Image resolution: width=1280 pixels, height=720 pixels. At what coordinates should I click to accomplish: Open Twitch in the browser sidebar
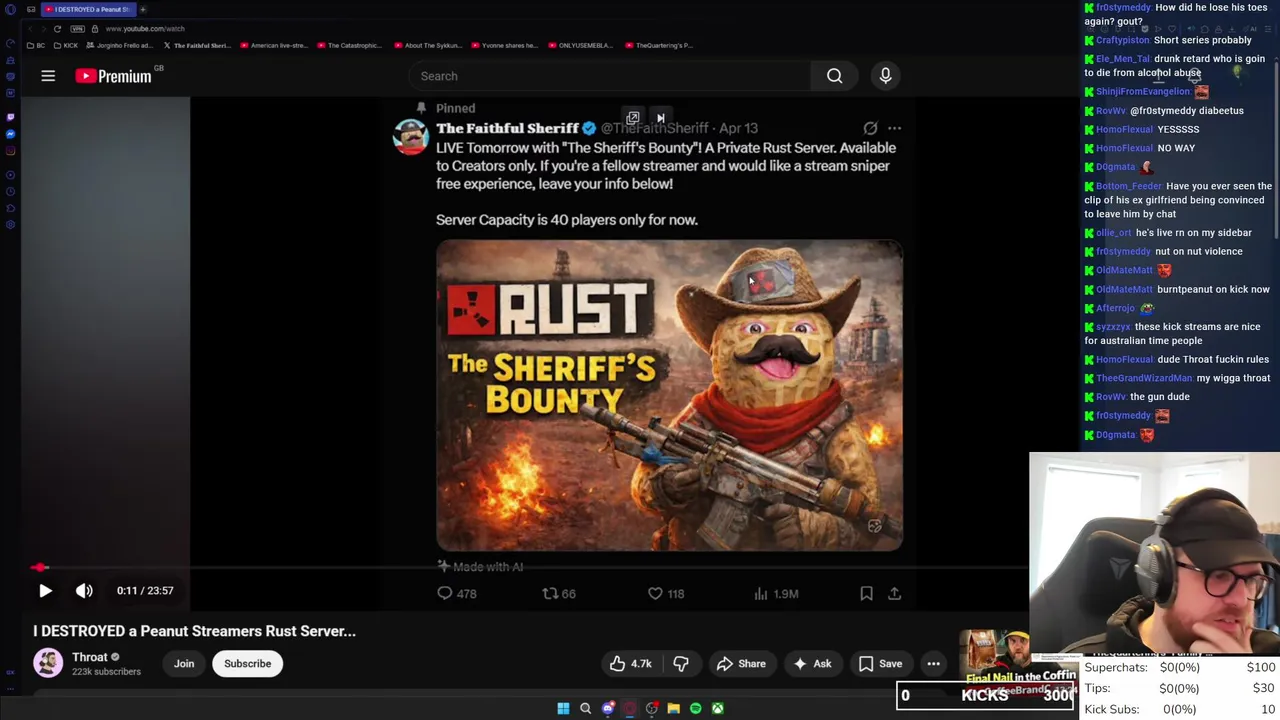coord(10,117)
